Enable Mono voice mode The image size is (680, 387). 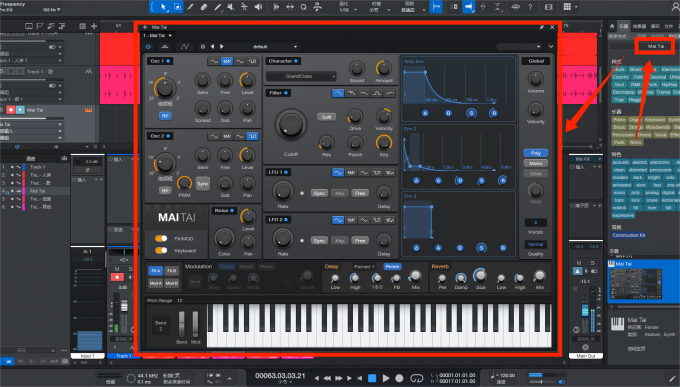click(536, 164)
